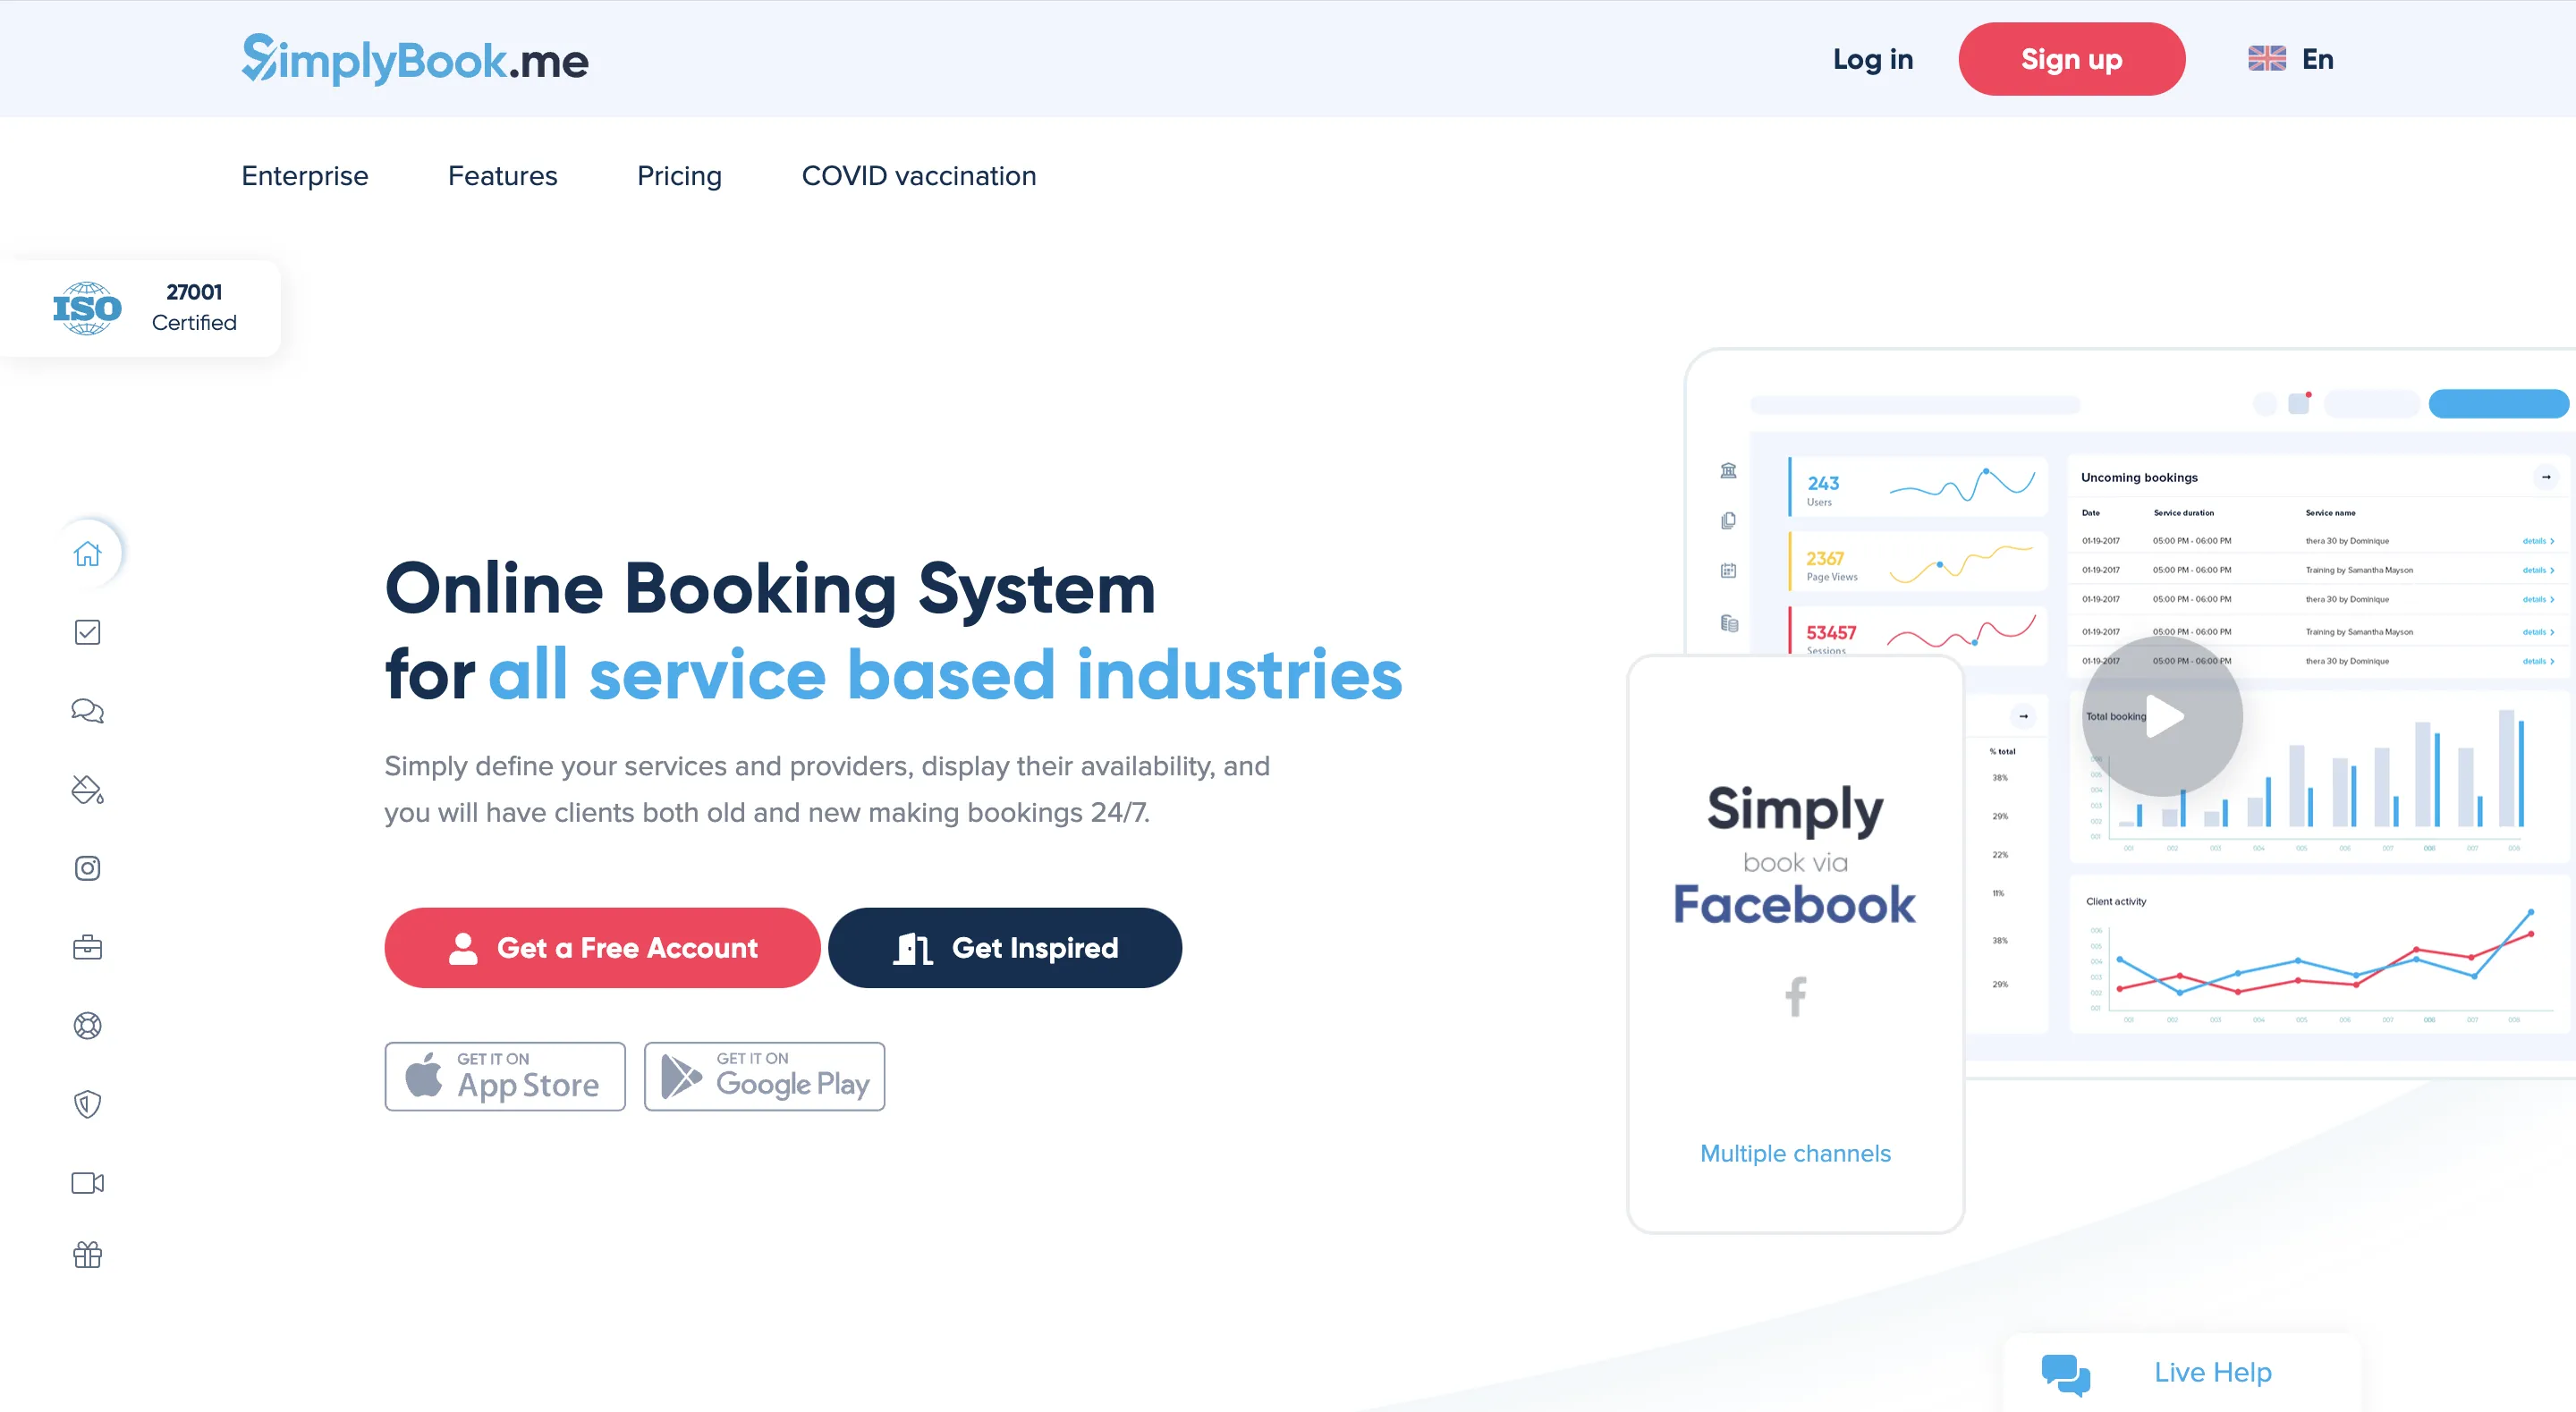Click the Upcoming bookings arrow
Screen dimensions: 2576x1412
point(2545,477)
